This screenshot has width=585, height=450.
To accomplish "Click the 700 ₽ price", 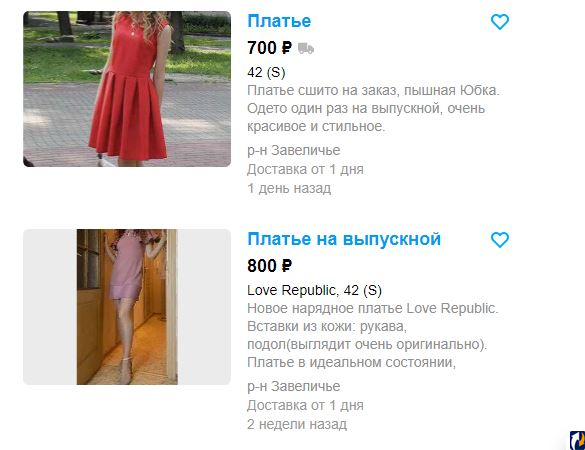I will 269,48.
